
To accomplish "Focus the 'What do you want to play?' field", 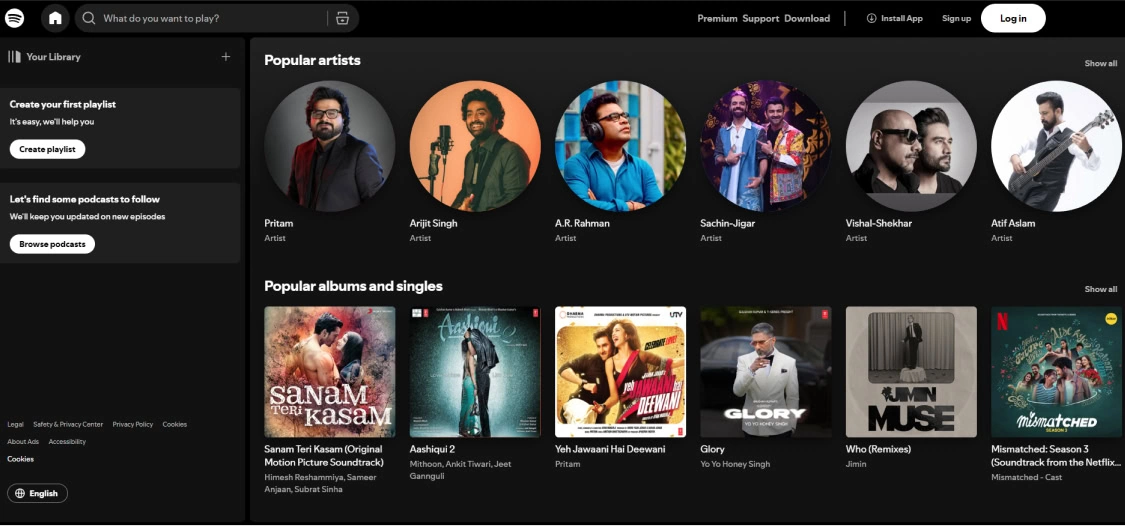I will [217, 18].
